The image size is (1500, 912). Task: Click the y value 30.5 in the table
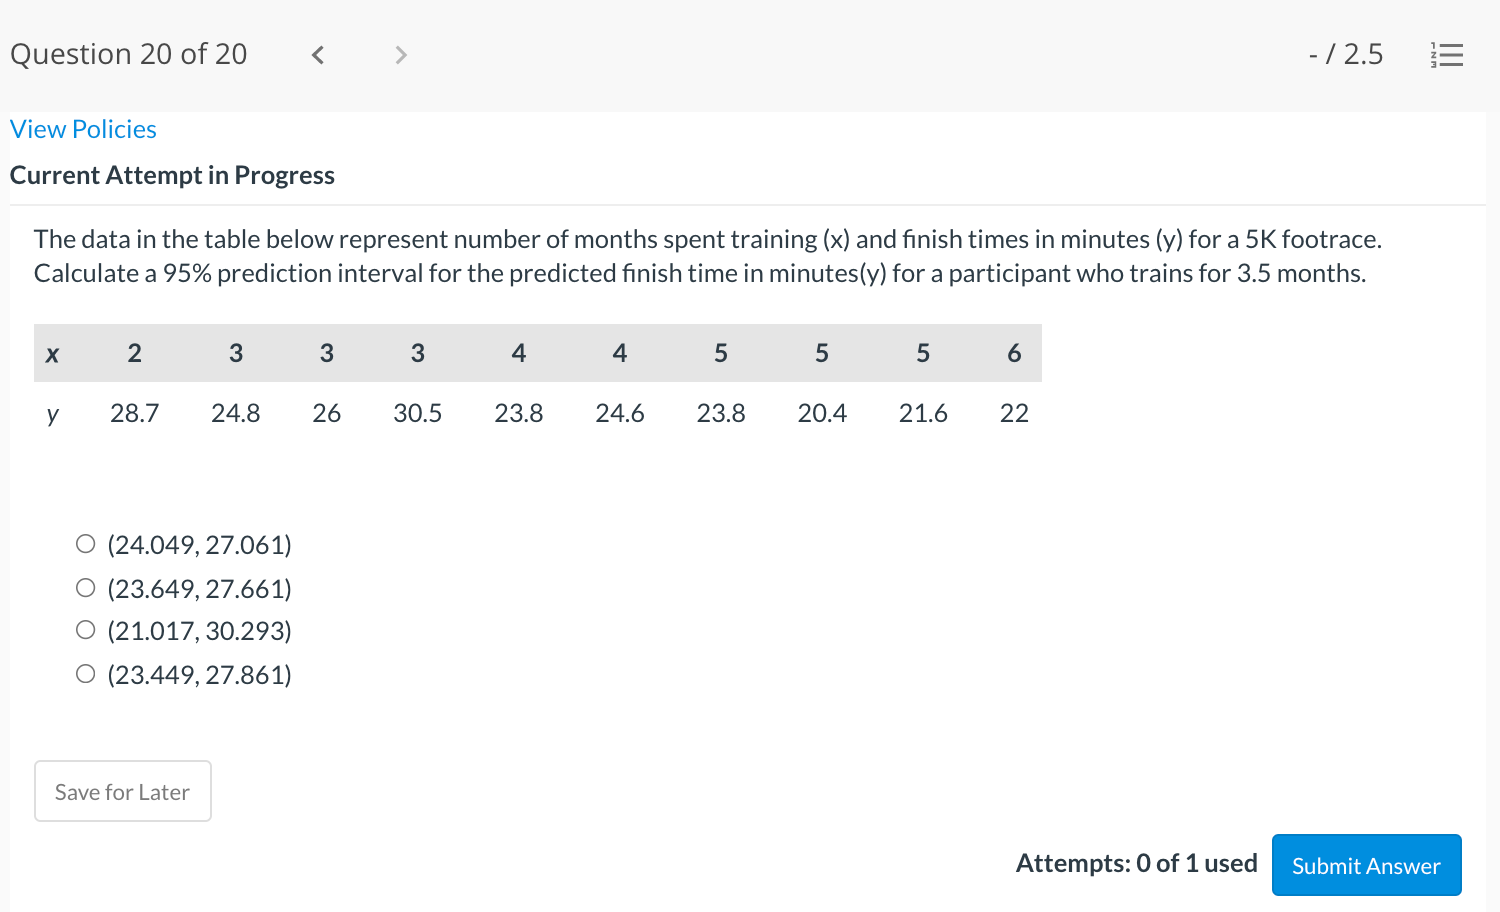click(417, 412)
